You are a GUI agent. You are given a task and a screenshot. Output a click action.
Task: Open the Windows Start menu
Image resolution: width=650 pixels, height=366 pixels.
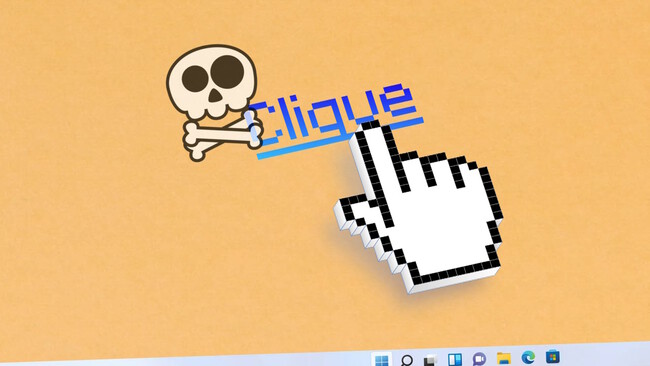point(381,360)
